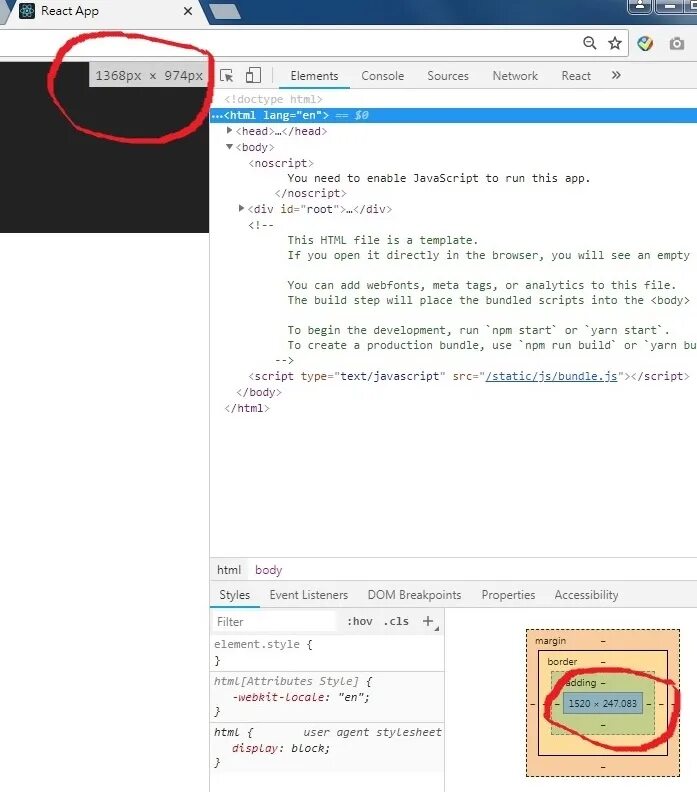Open the Sources tab
This screenshot has width=697, height=792.
pos(448,76)
